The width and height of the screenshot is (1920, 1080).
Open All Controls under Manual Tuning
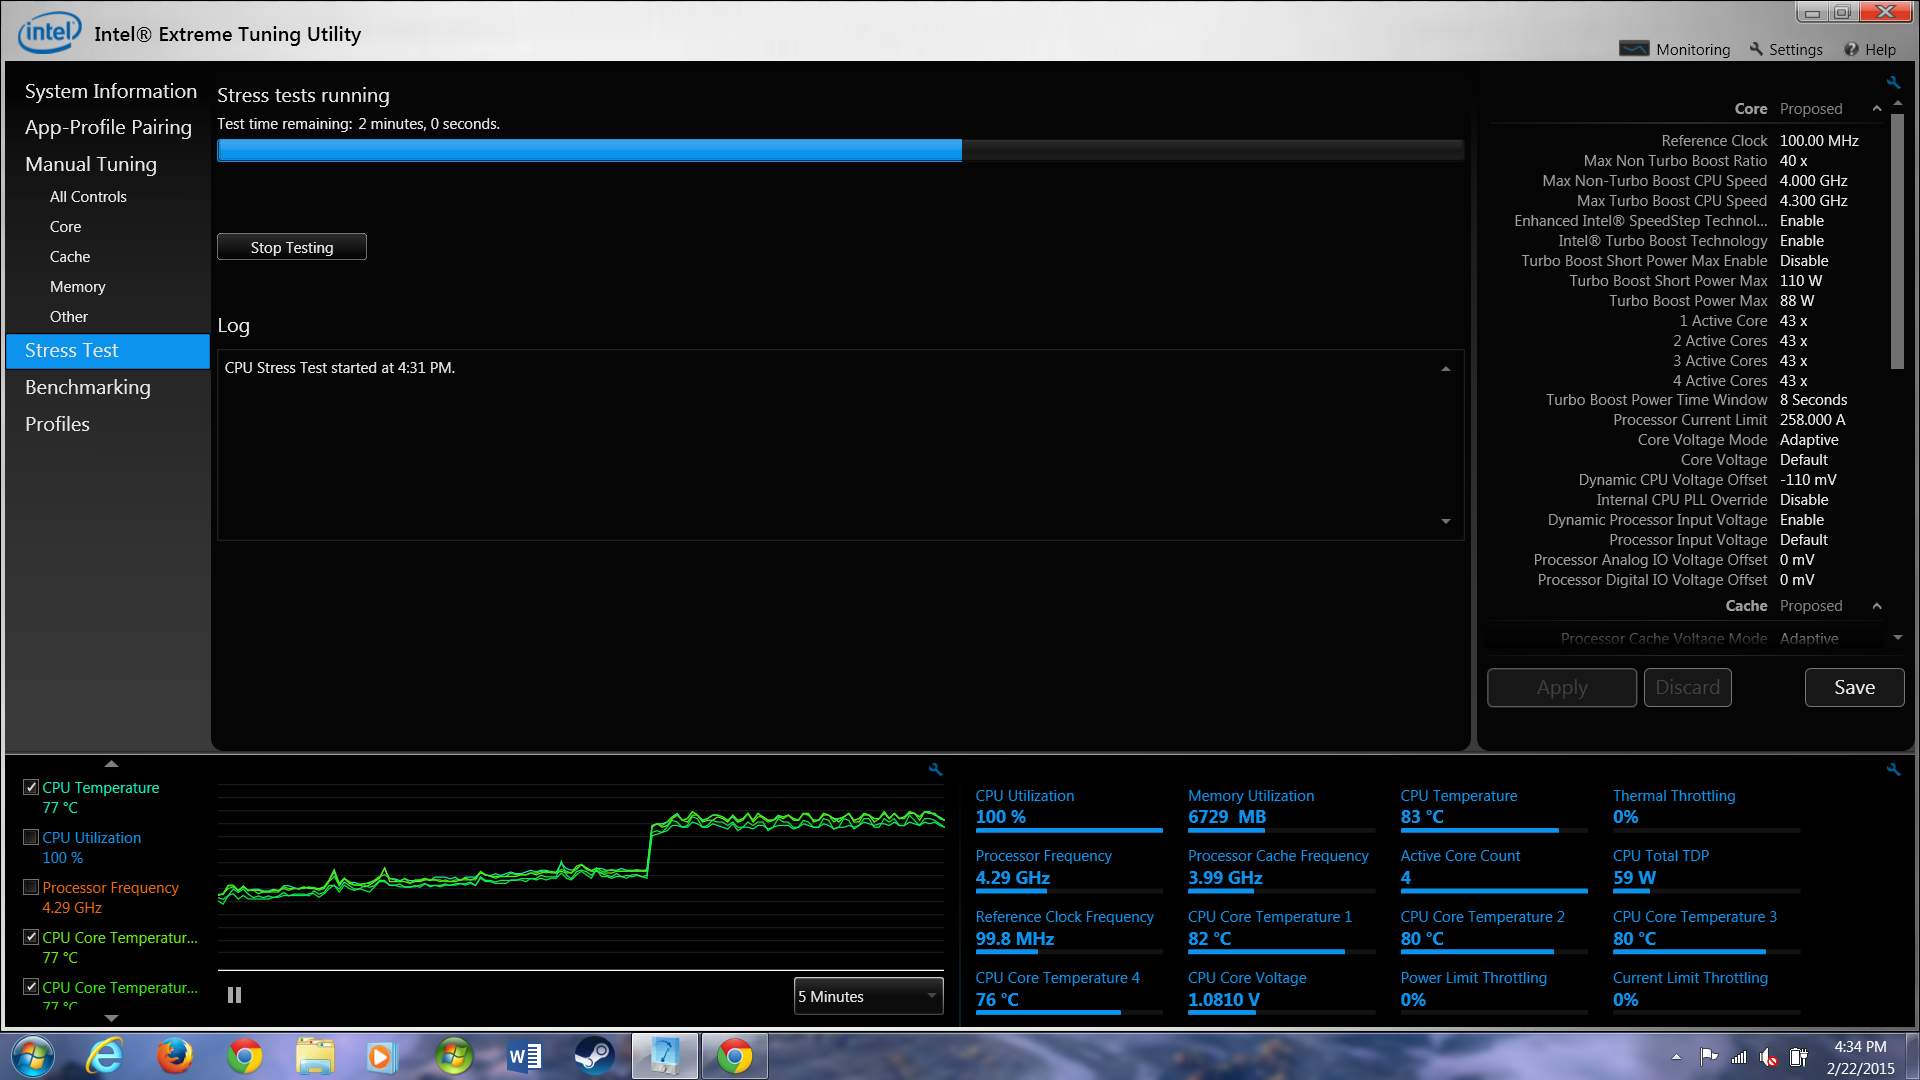pyautogui.click(x=88, y=197)
